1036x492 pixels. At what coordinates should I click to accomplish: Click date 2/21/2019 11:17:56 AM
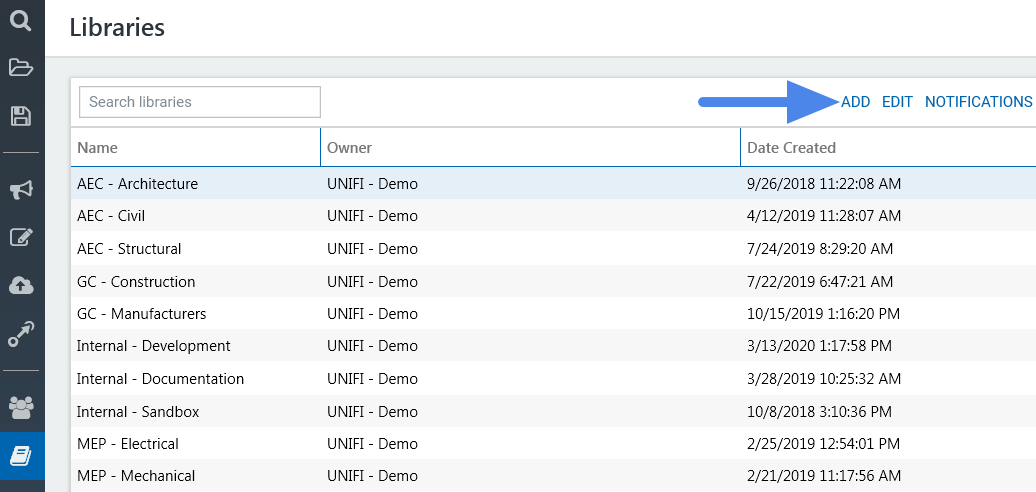click(x=824, y=476)
